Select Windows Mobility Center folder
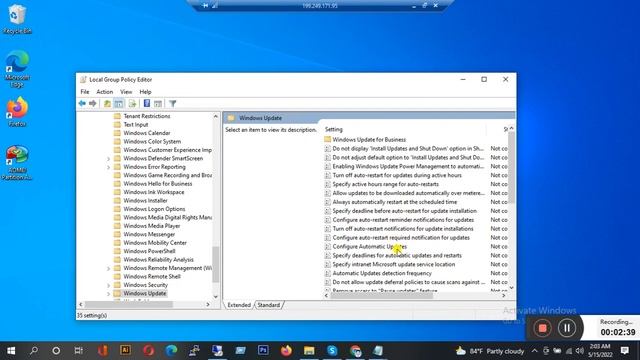The width and height of the screenshot is (640, 360). point(155,243)
